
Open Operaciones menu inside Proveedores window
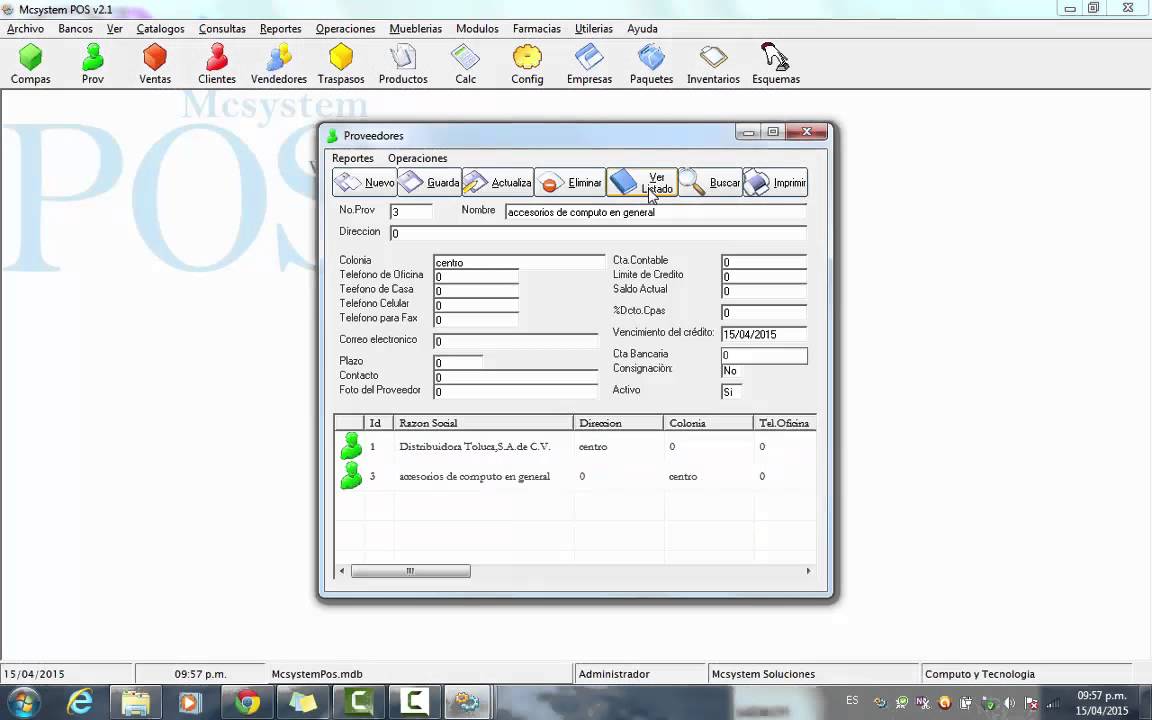point(417,158)
